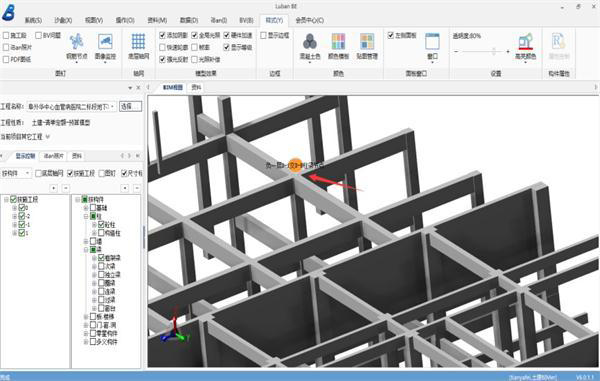Open the 操作(O) menu
This screenshot has height=381, width=600.
point(125,20)
